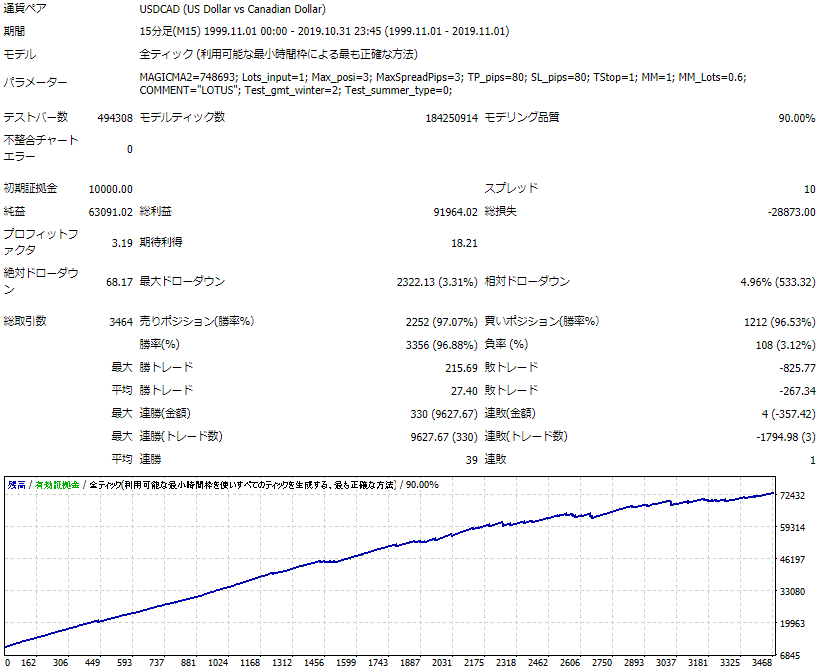Click the max drawdown 2322.13 (3.31%) value

(x=437, y=282)
